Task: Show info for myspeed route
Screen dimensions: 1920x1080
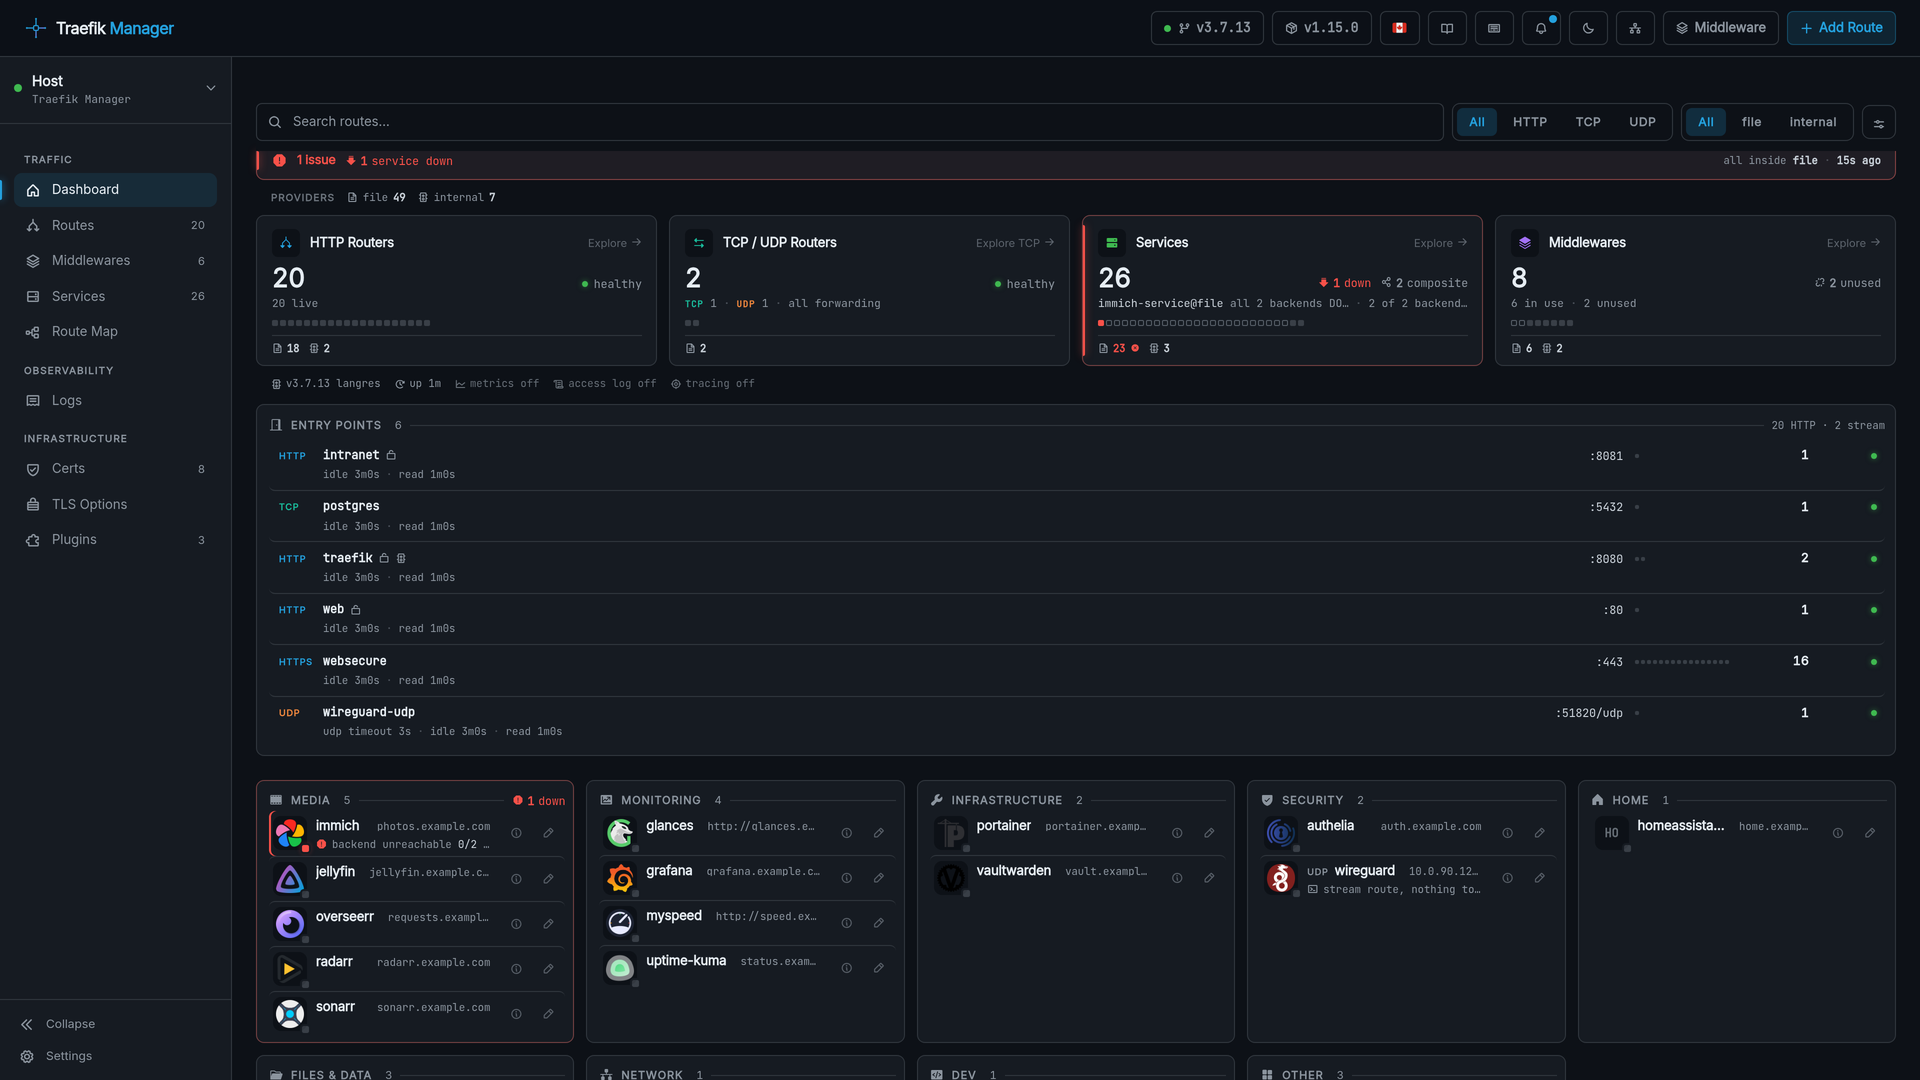Action: [847, 923]
